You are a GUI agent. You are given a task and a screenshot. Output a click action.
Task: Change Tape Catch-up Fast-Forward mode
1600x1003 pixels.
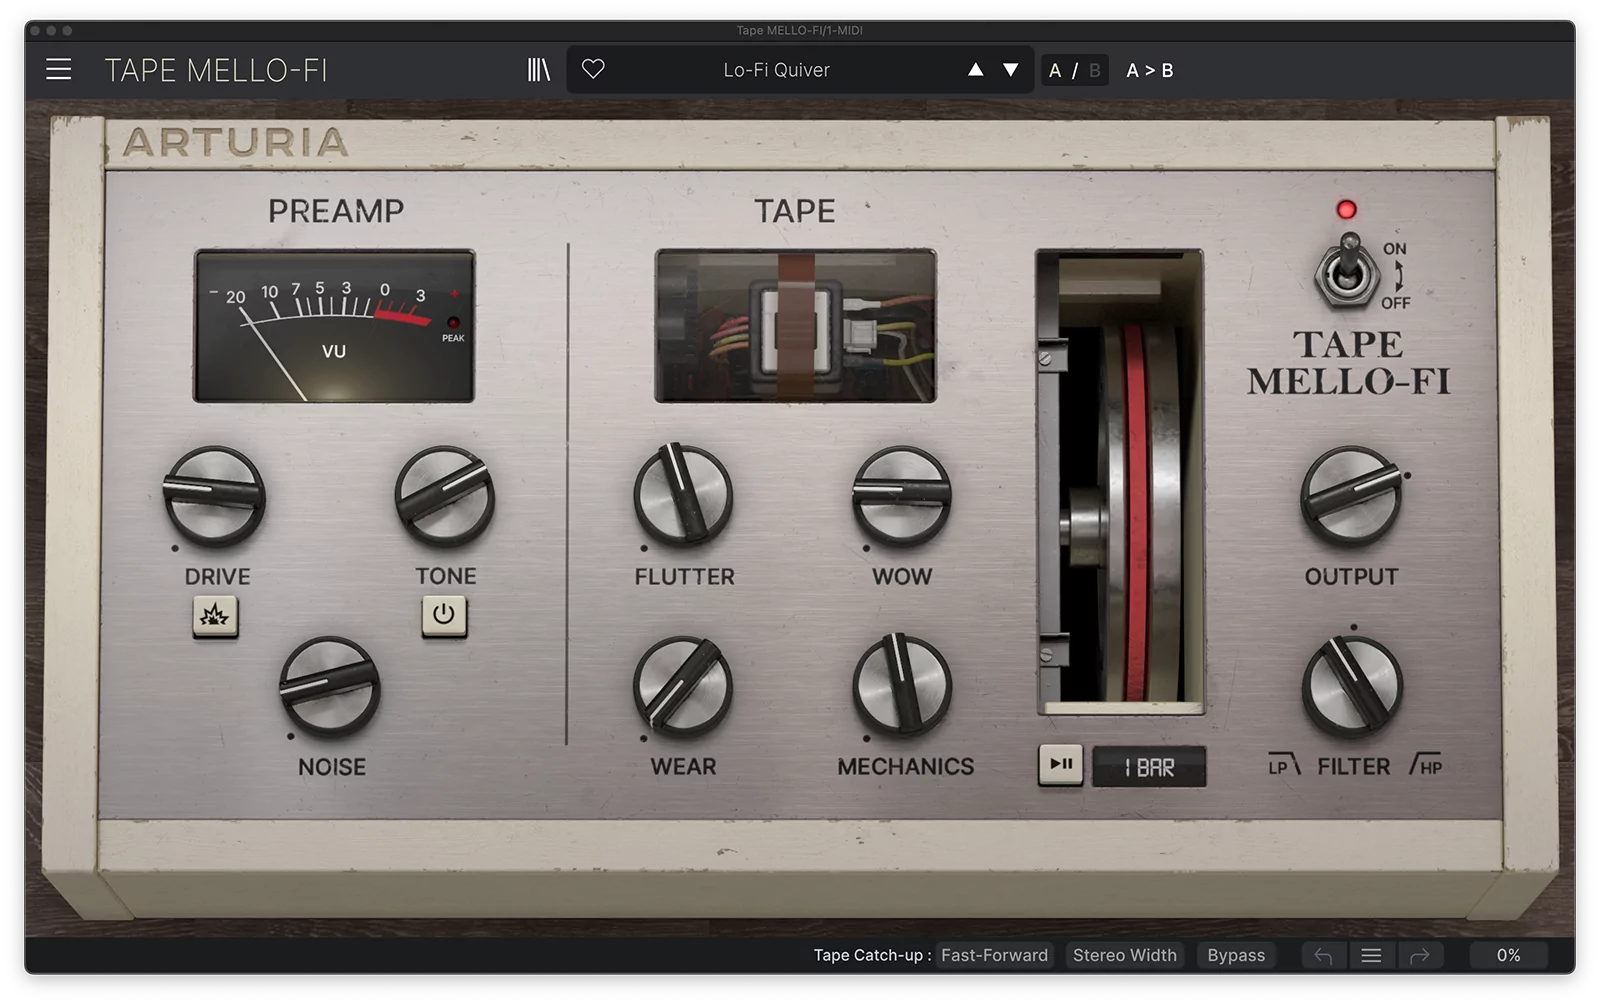click(x=994, y=956)
